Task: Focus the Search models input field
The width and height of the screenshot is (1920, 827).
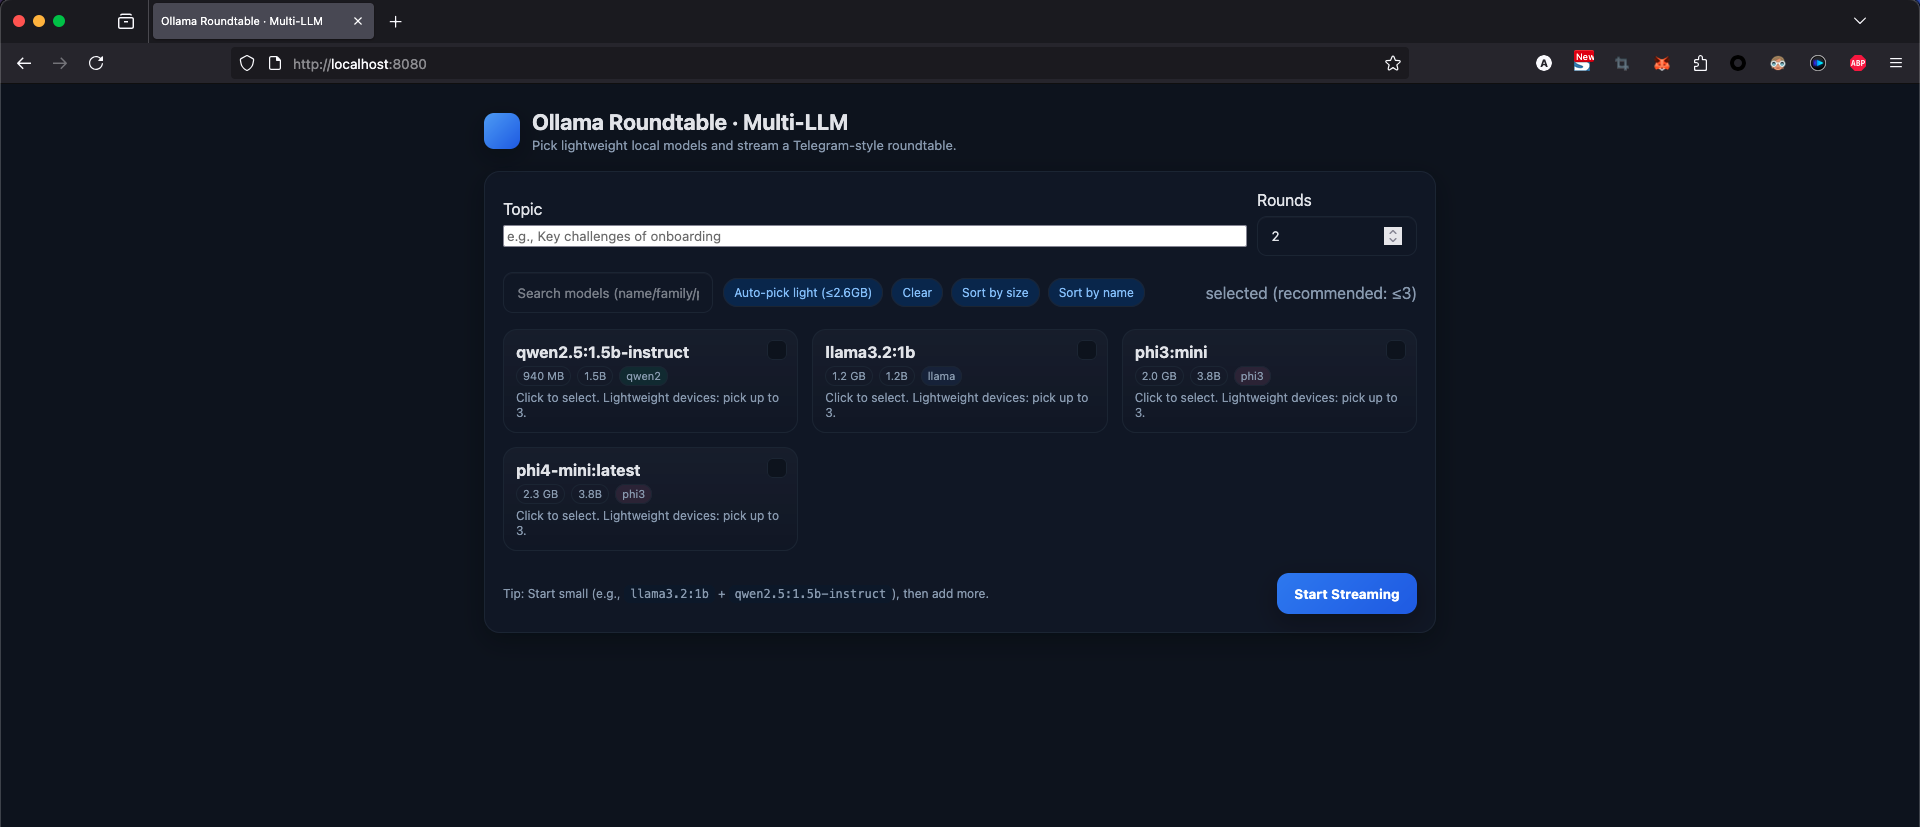Action: click(608, 293)
